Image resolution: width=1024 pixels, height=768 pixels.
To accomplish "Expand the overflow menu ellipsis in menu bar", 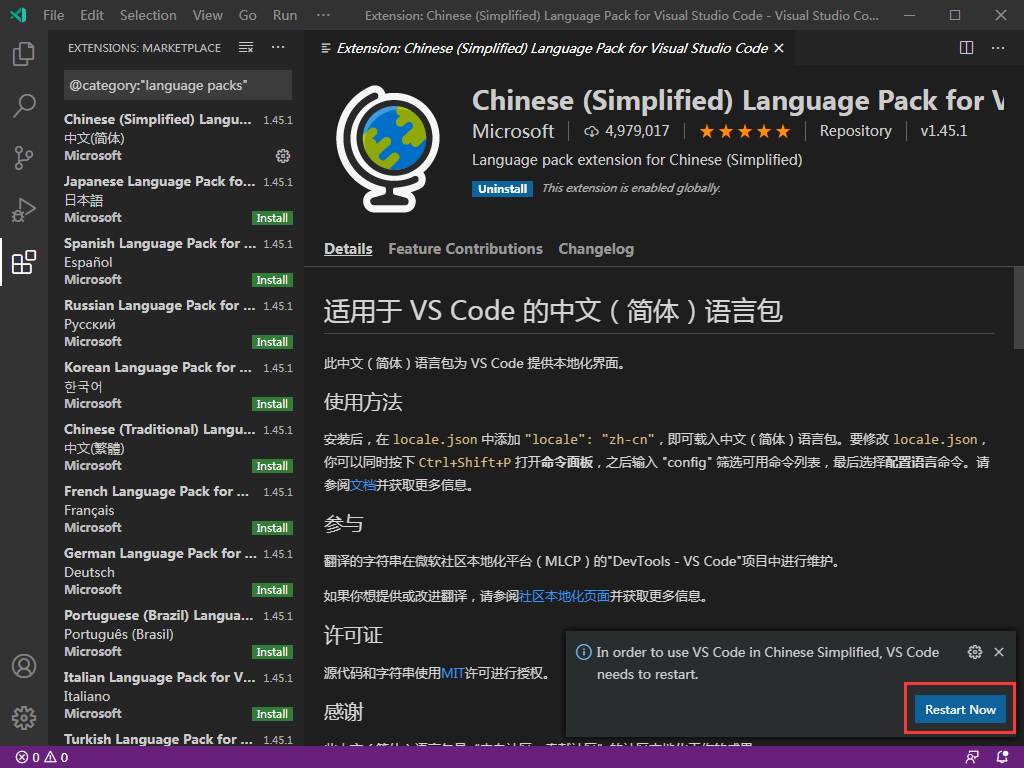I will coord(323,15).
